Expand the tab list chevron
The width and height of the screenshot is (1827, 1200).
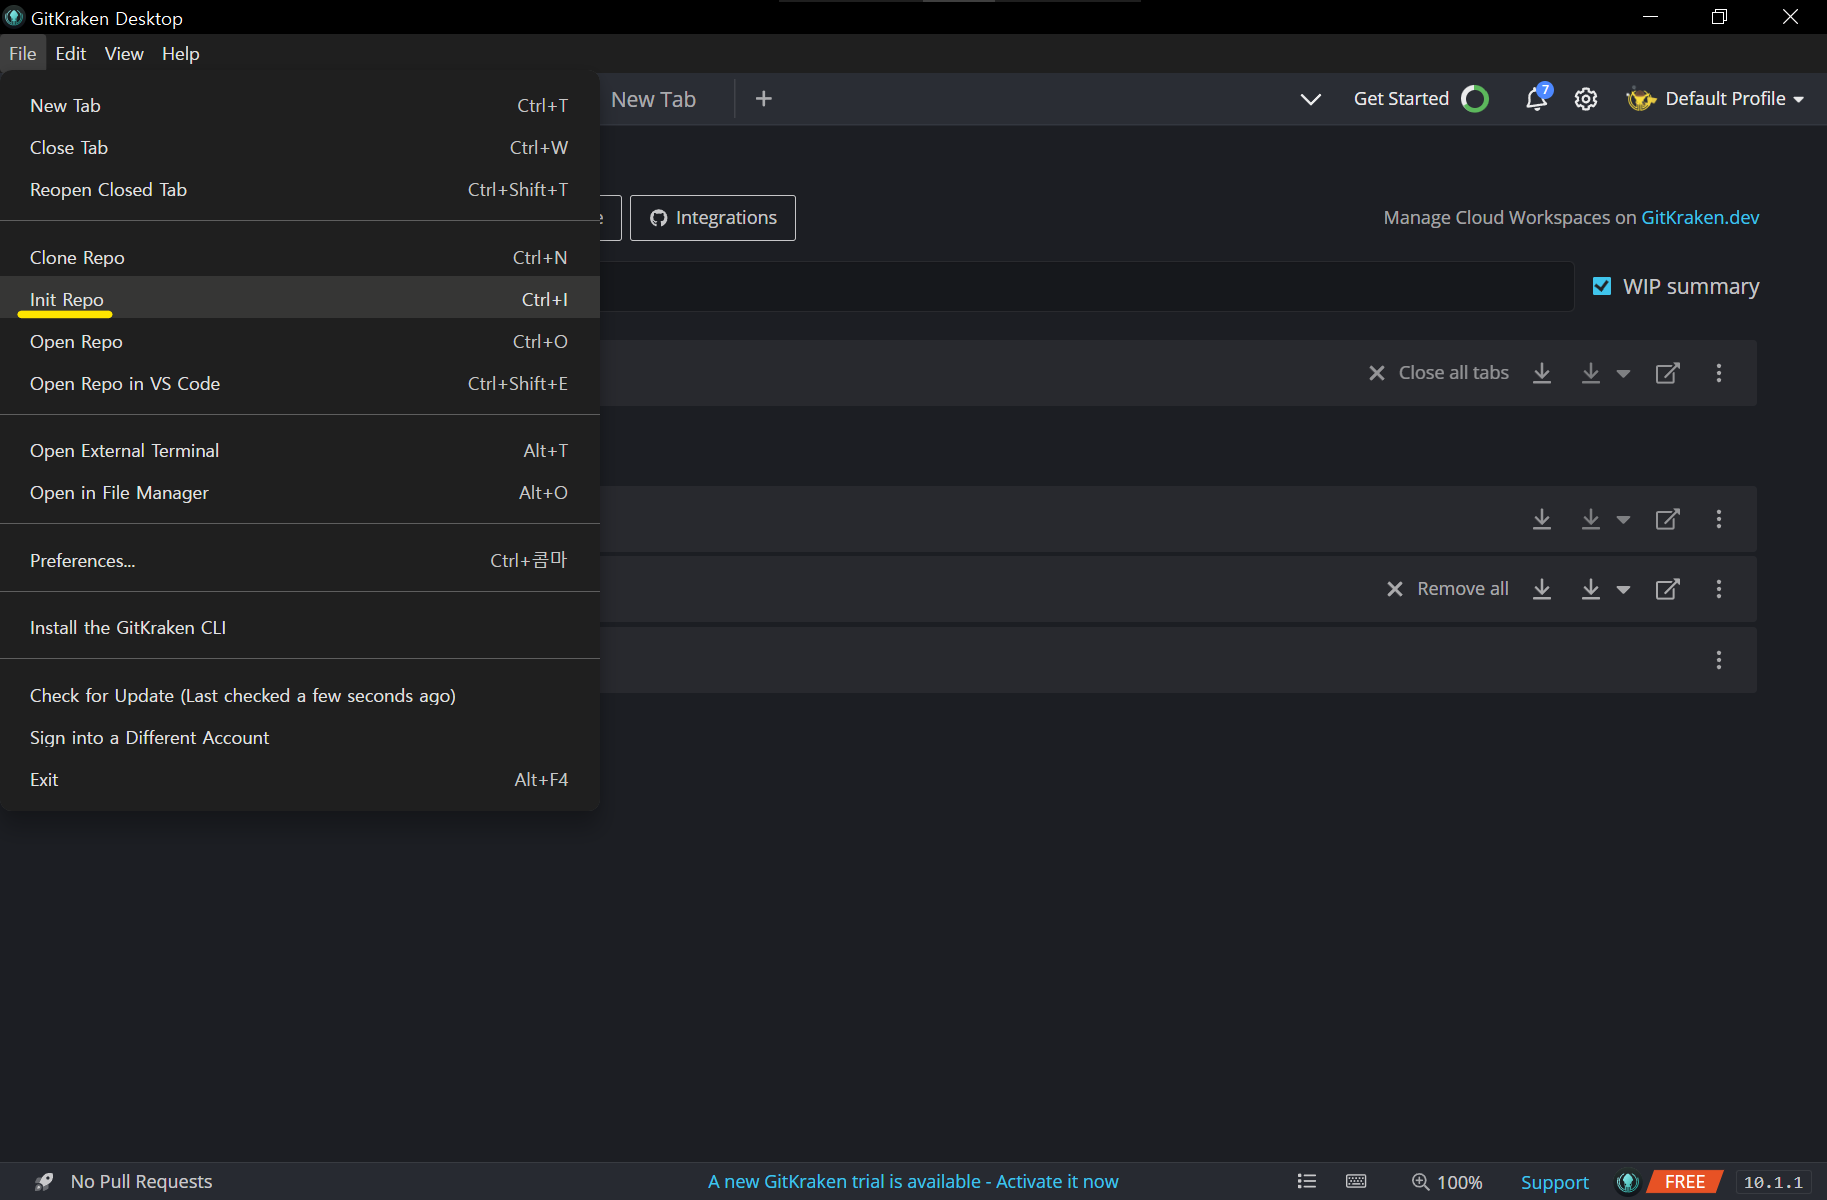pos(1311,99)
